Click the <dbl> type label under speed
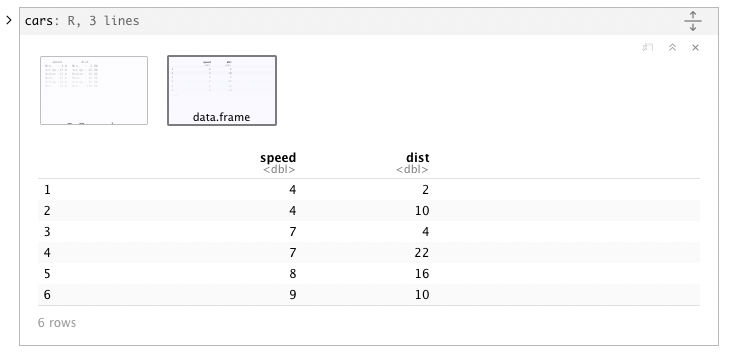The height and width of the screenshot is (364, 749). tap(279, 170)
